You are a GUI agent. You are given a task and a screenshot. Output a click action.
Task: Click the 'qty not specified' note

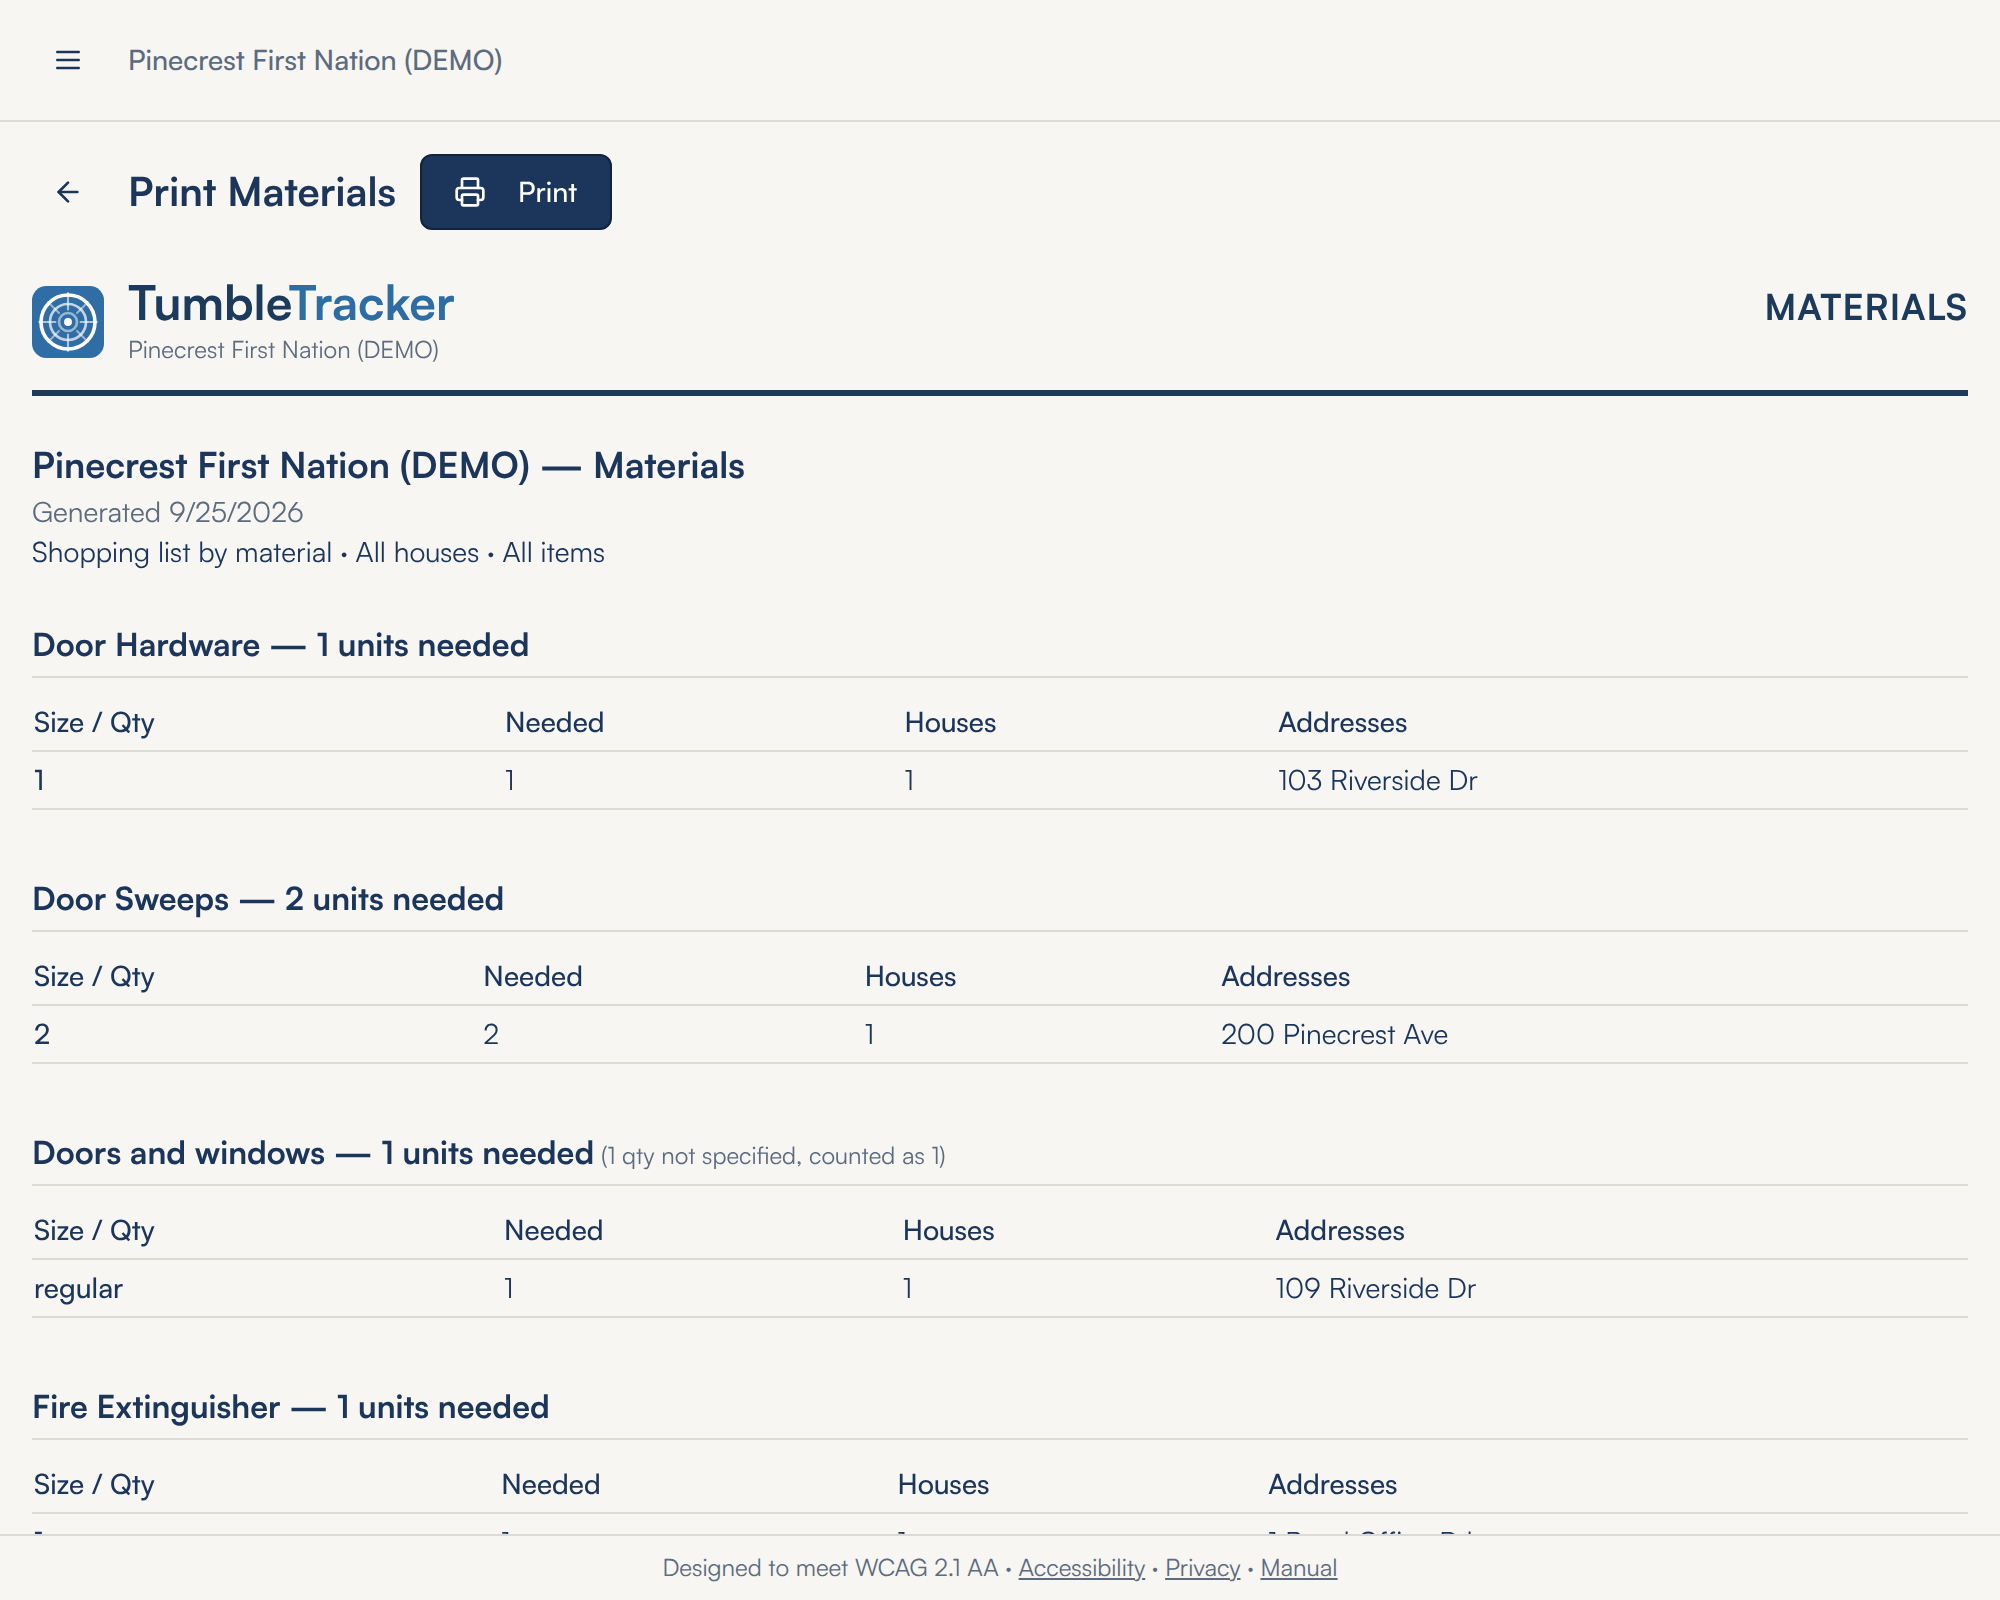(773, 1156)
